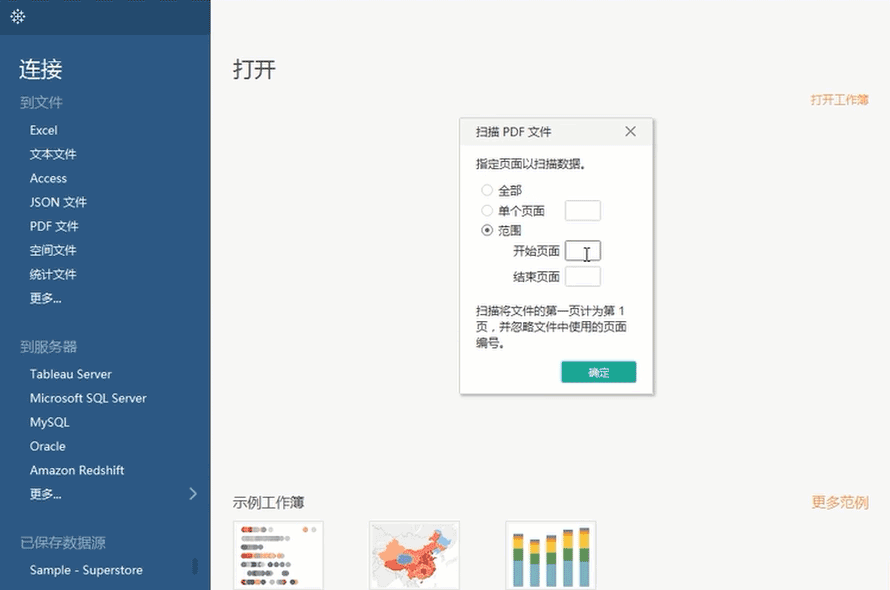Click the 开始页面 input field
This screenshot has height=590, width=890.
click(x=582, y=251)
